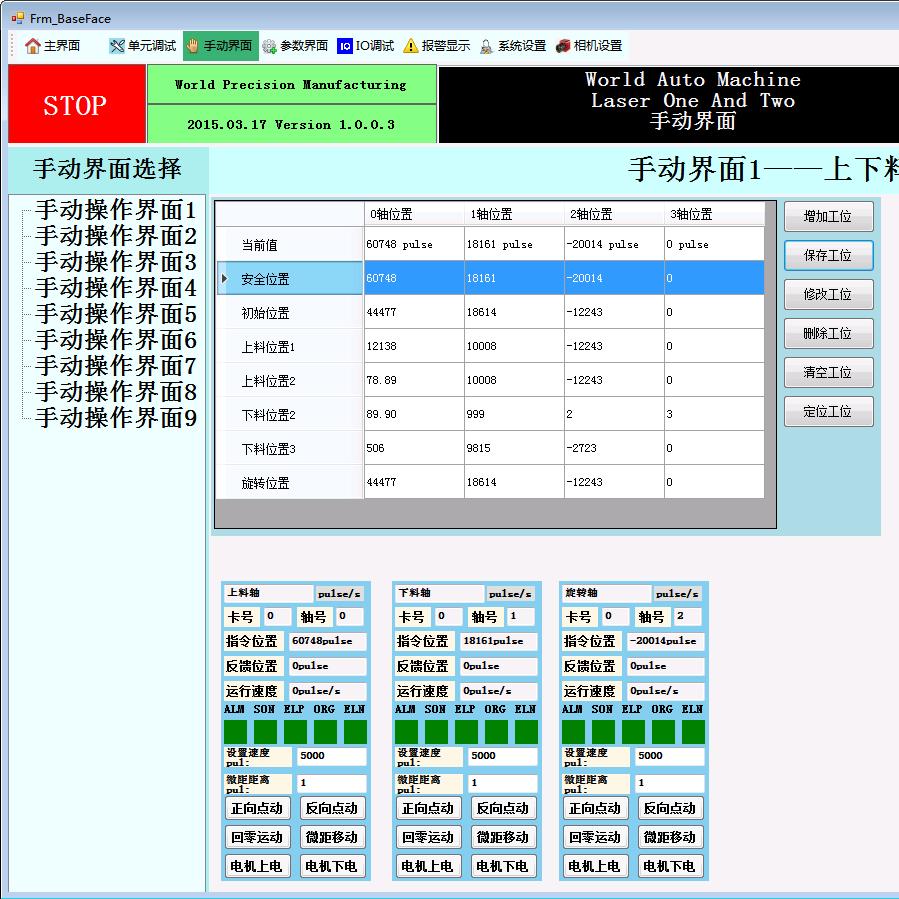Screen dimensions: 899x899
Task: Click 上料轴 正向点动 button
Action: (257, 808)
